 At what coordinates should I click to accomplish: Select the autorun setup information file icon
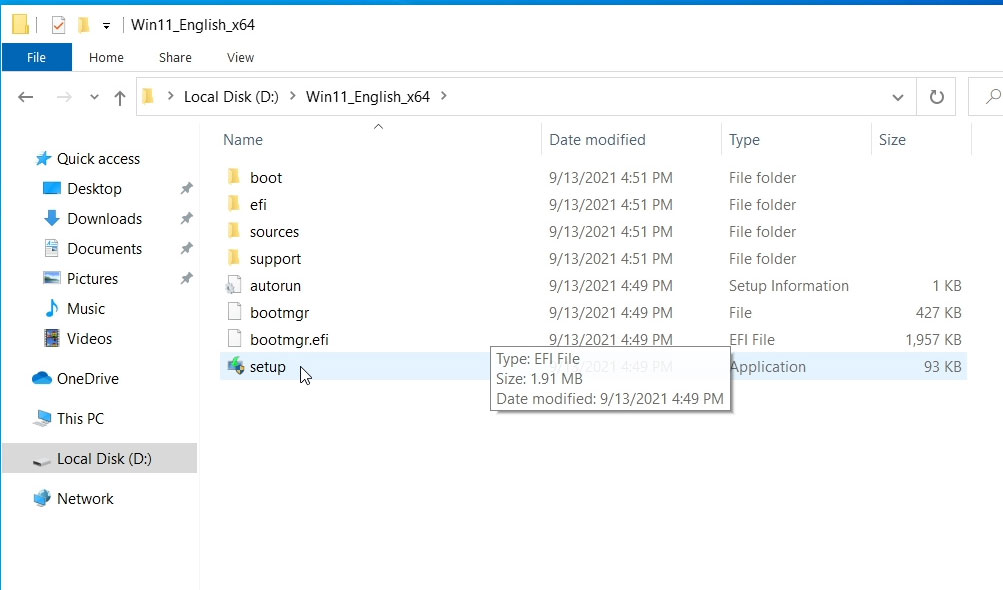tap(235, 286)
